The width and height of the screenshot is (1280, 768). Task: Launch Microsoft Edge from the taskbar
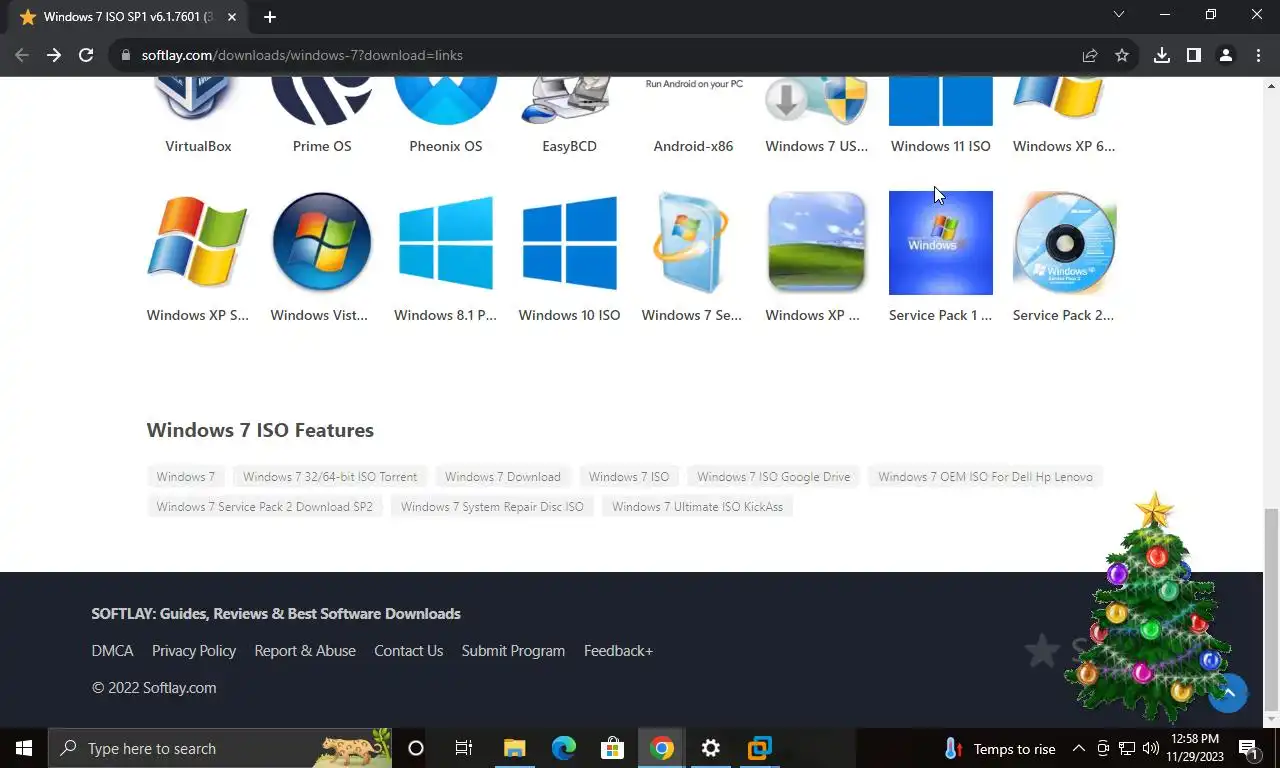click(564, 748)
